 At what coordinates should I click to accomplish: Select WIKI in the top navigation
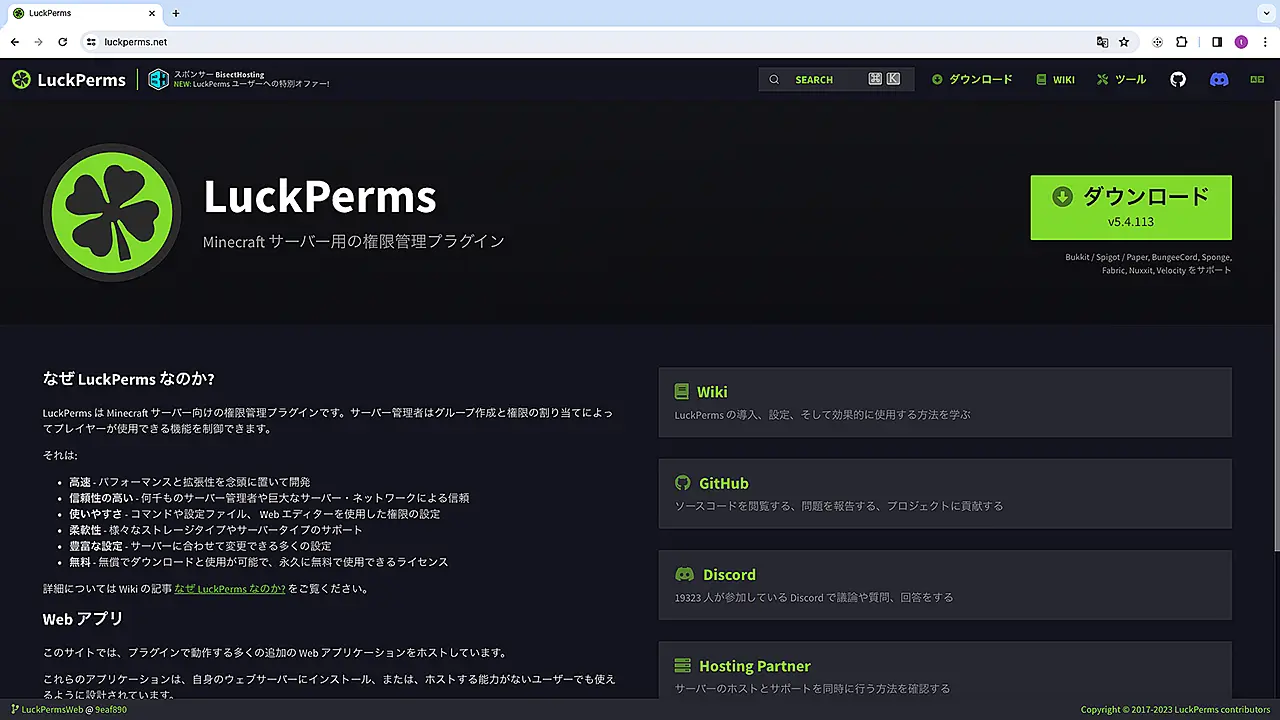coord(1055,80)
